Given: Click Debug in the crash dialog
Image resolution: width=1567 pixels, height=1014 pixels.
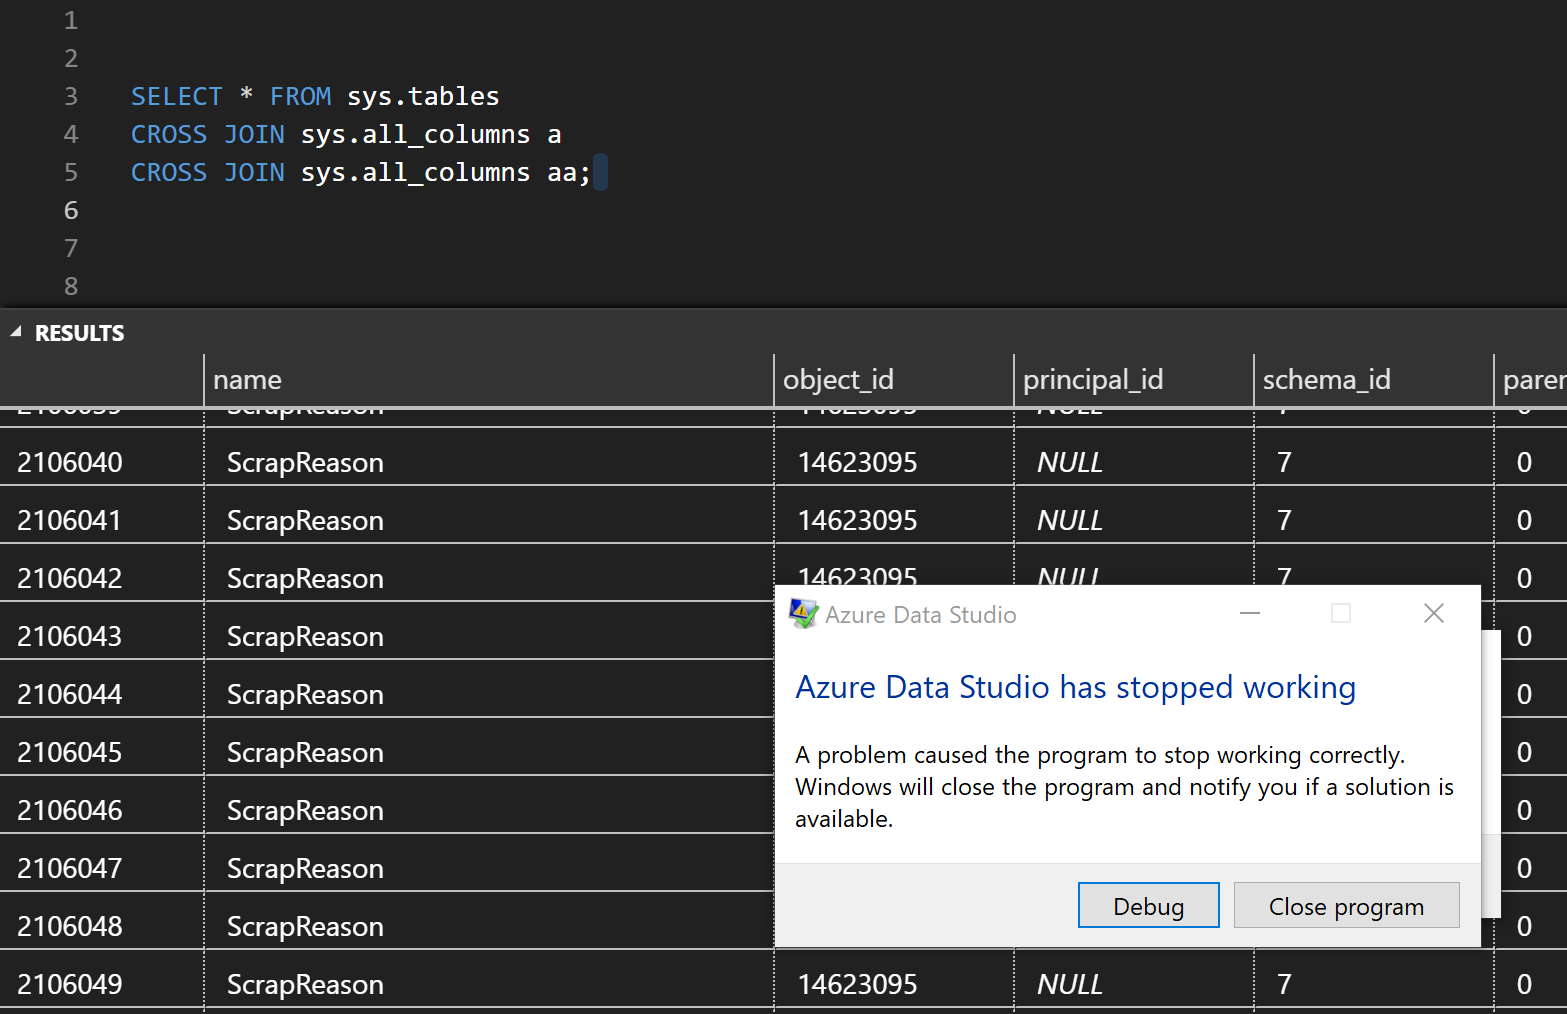Looking at the screenshot, I should [1147, 905].
